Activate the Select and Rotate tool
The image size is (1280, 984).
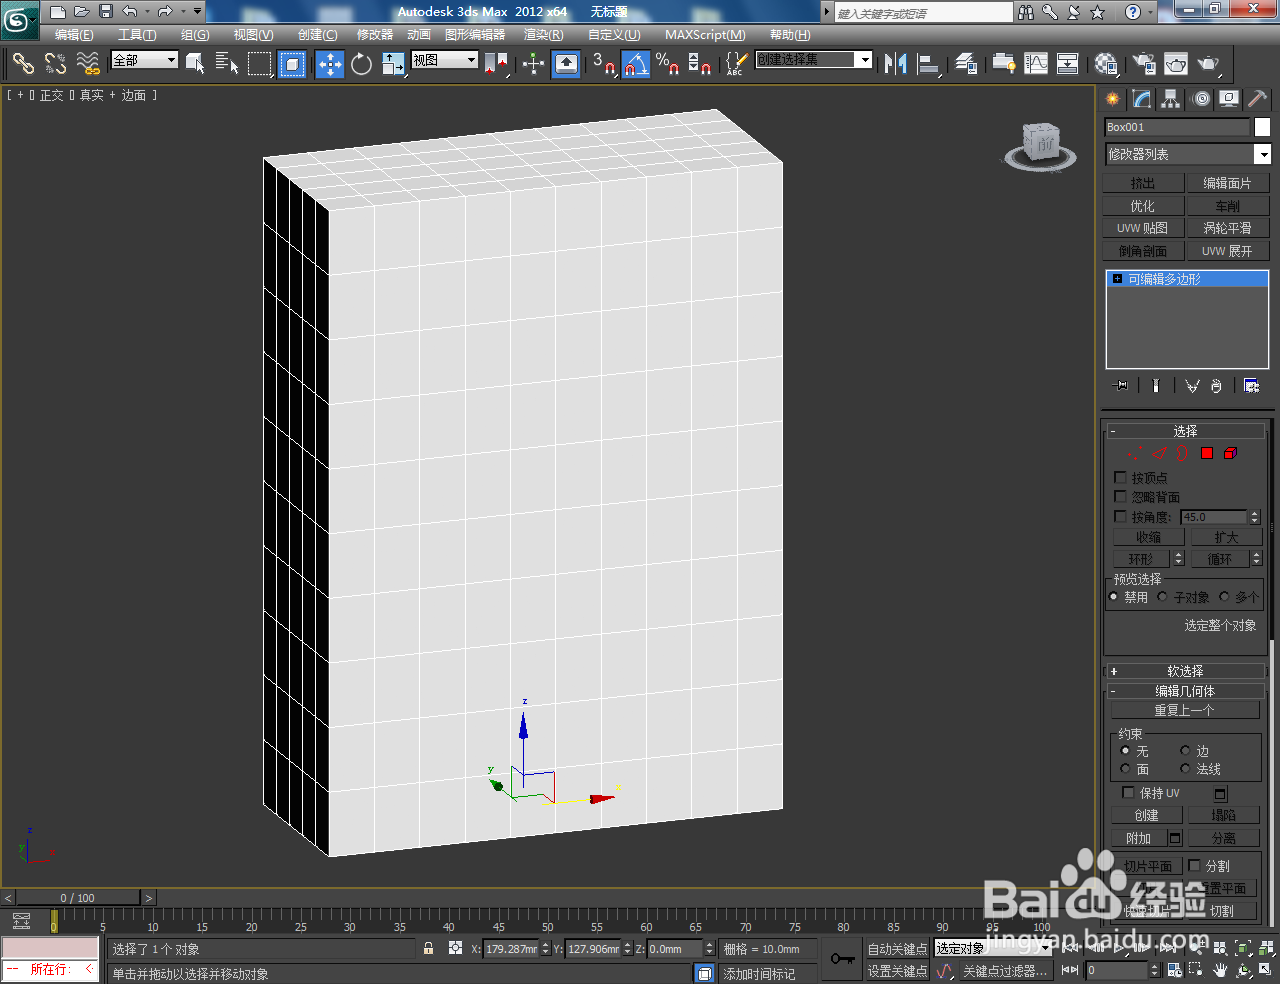pos(362,64)
